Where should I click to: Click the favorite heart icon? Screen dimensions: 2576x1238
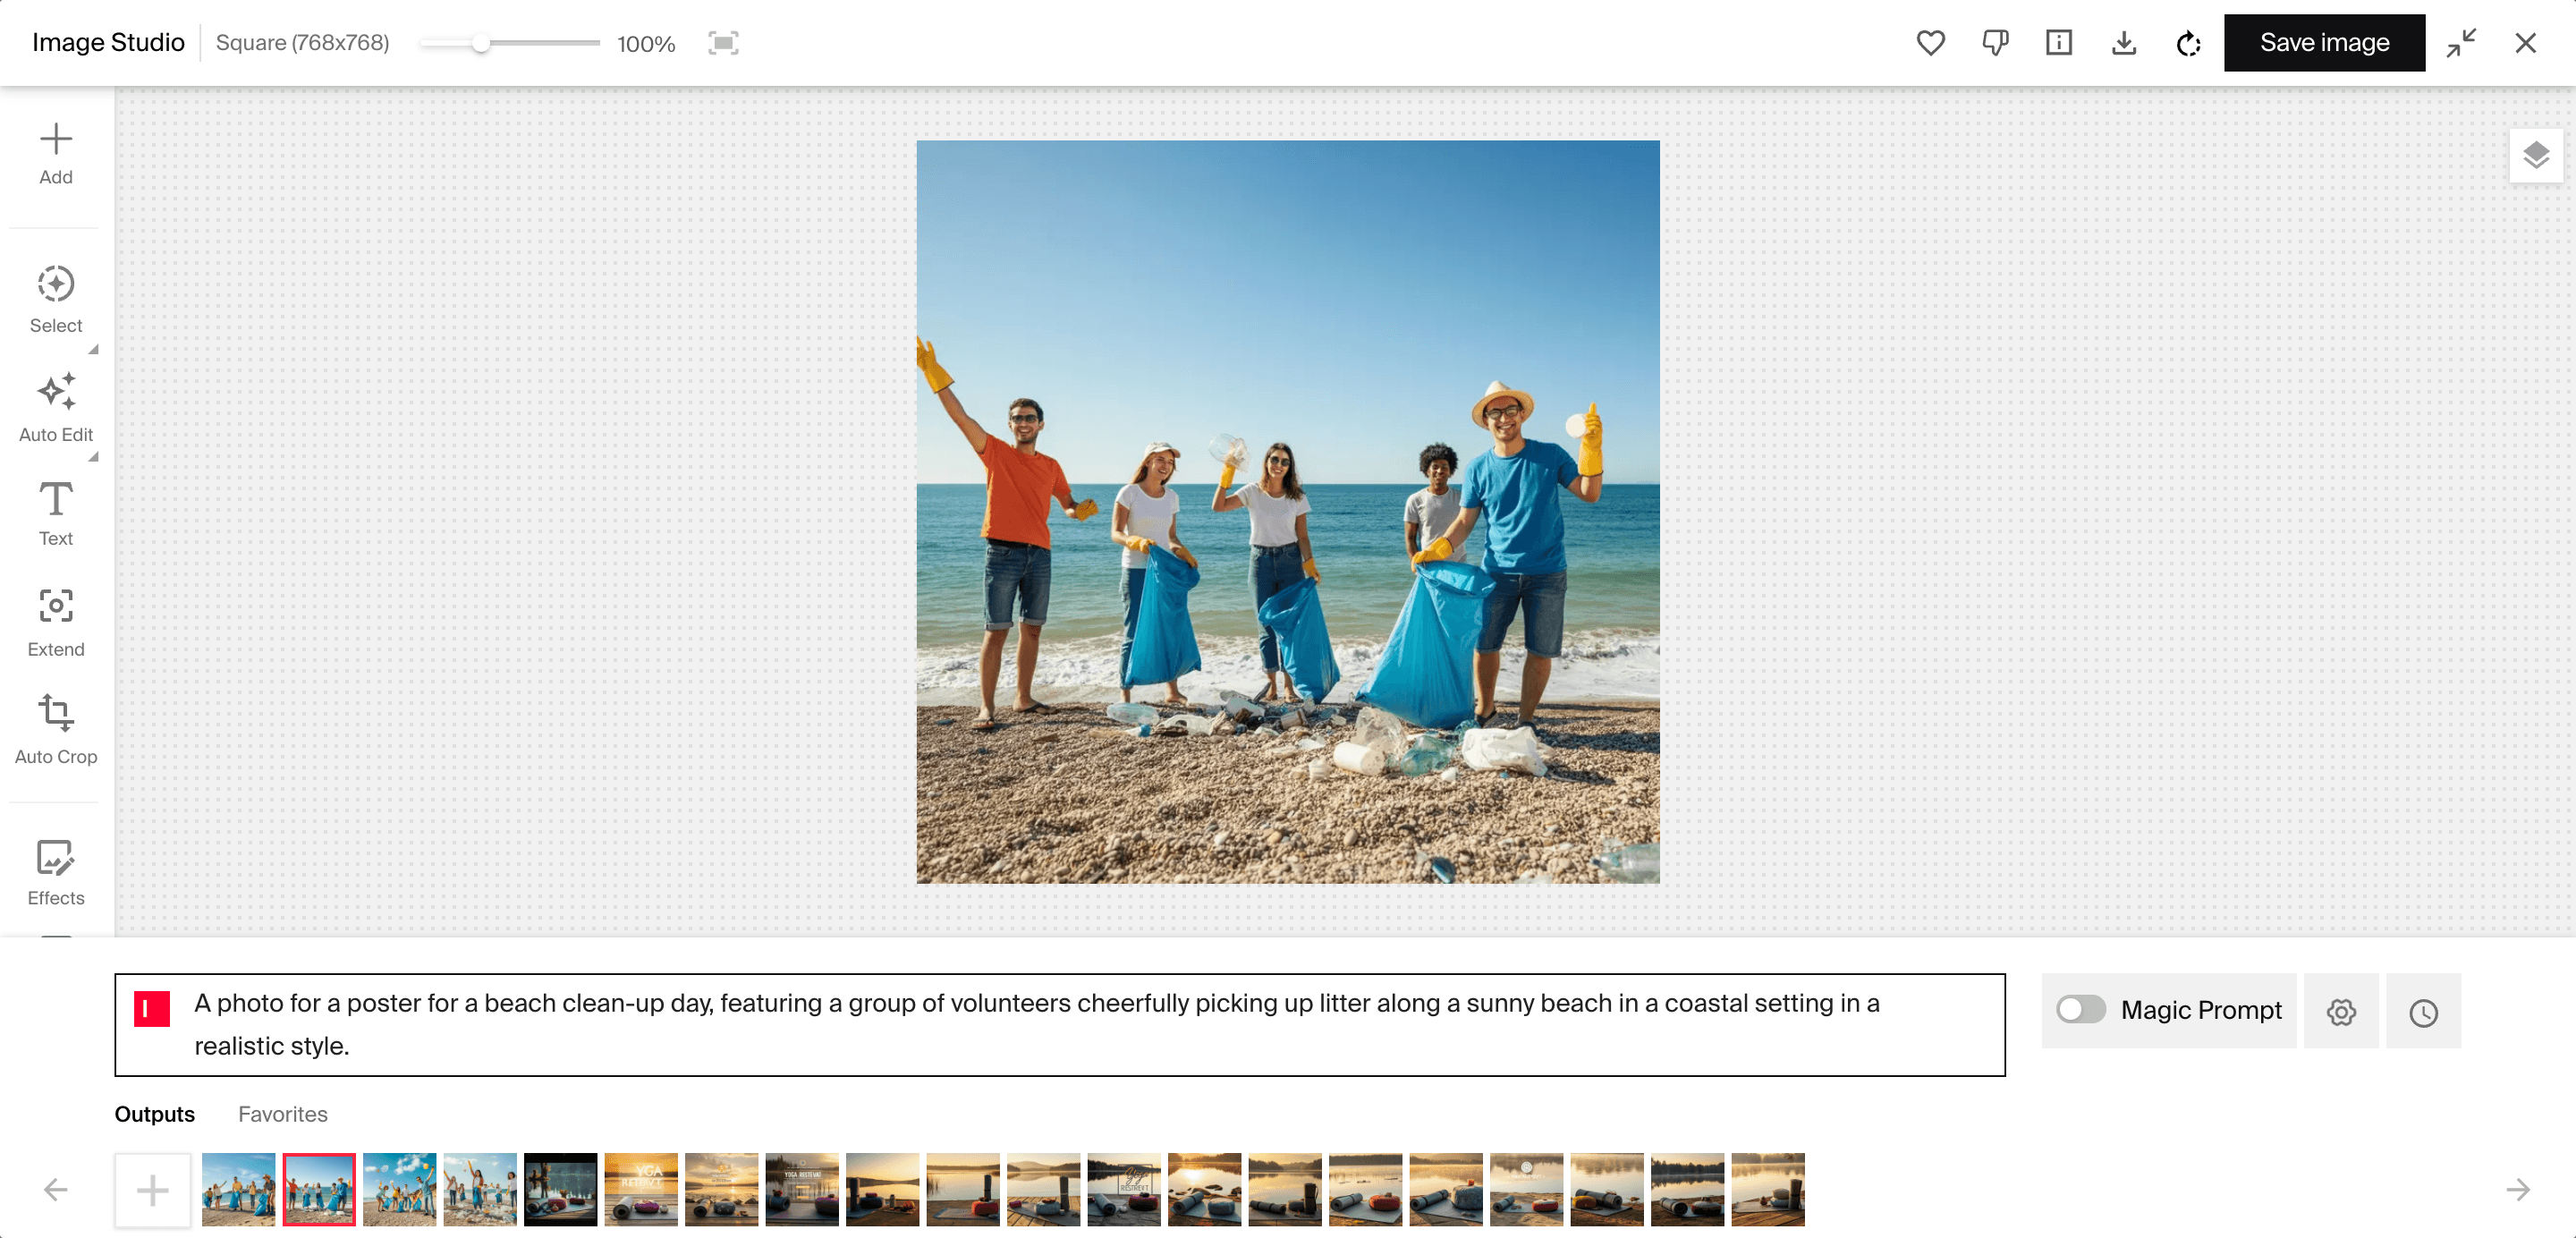(x=1932, y=43)
